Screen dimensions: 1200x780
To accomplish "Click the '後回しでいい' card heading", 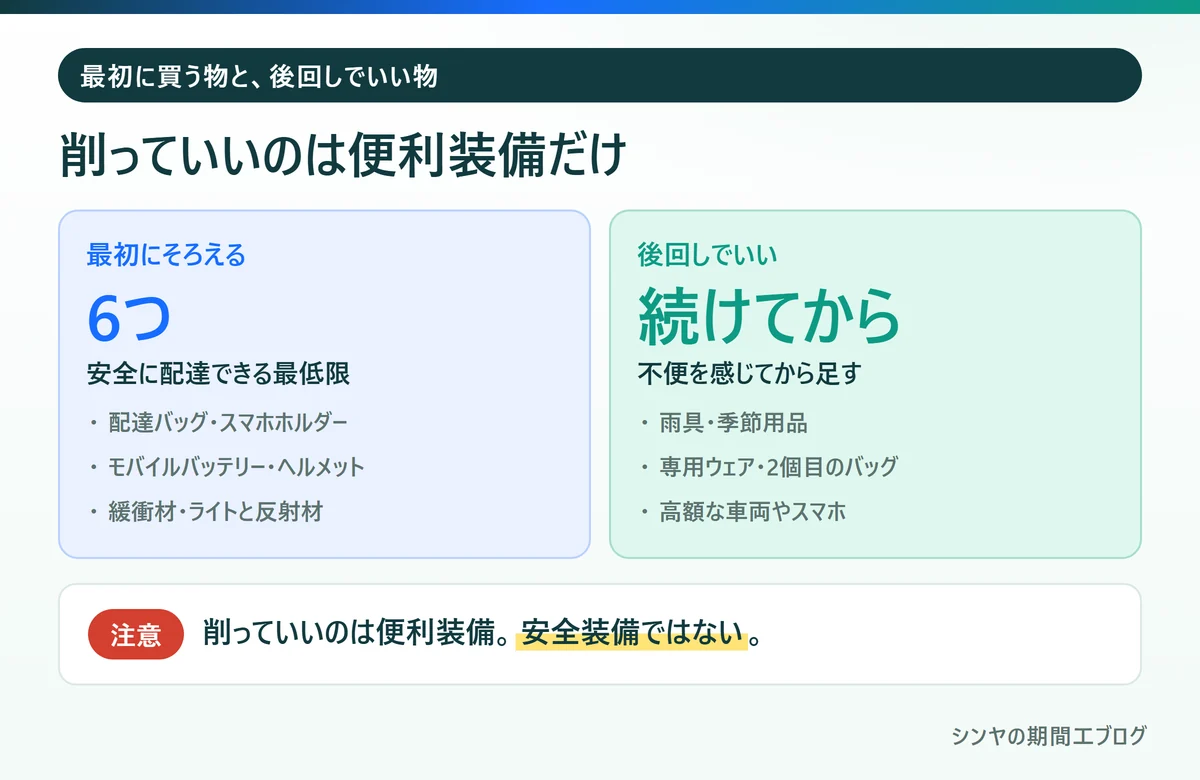I will pos(708,255).
